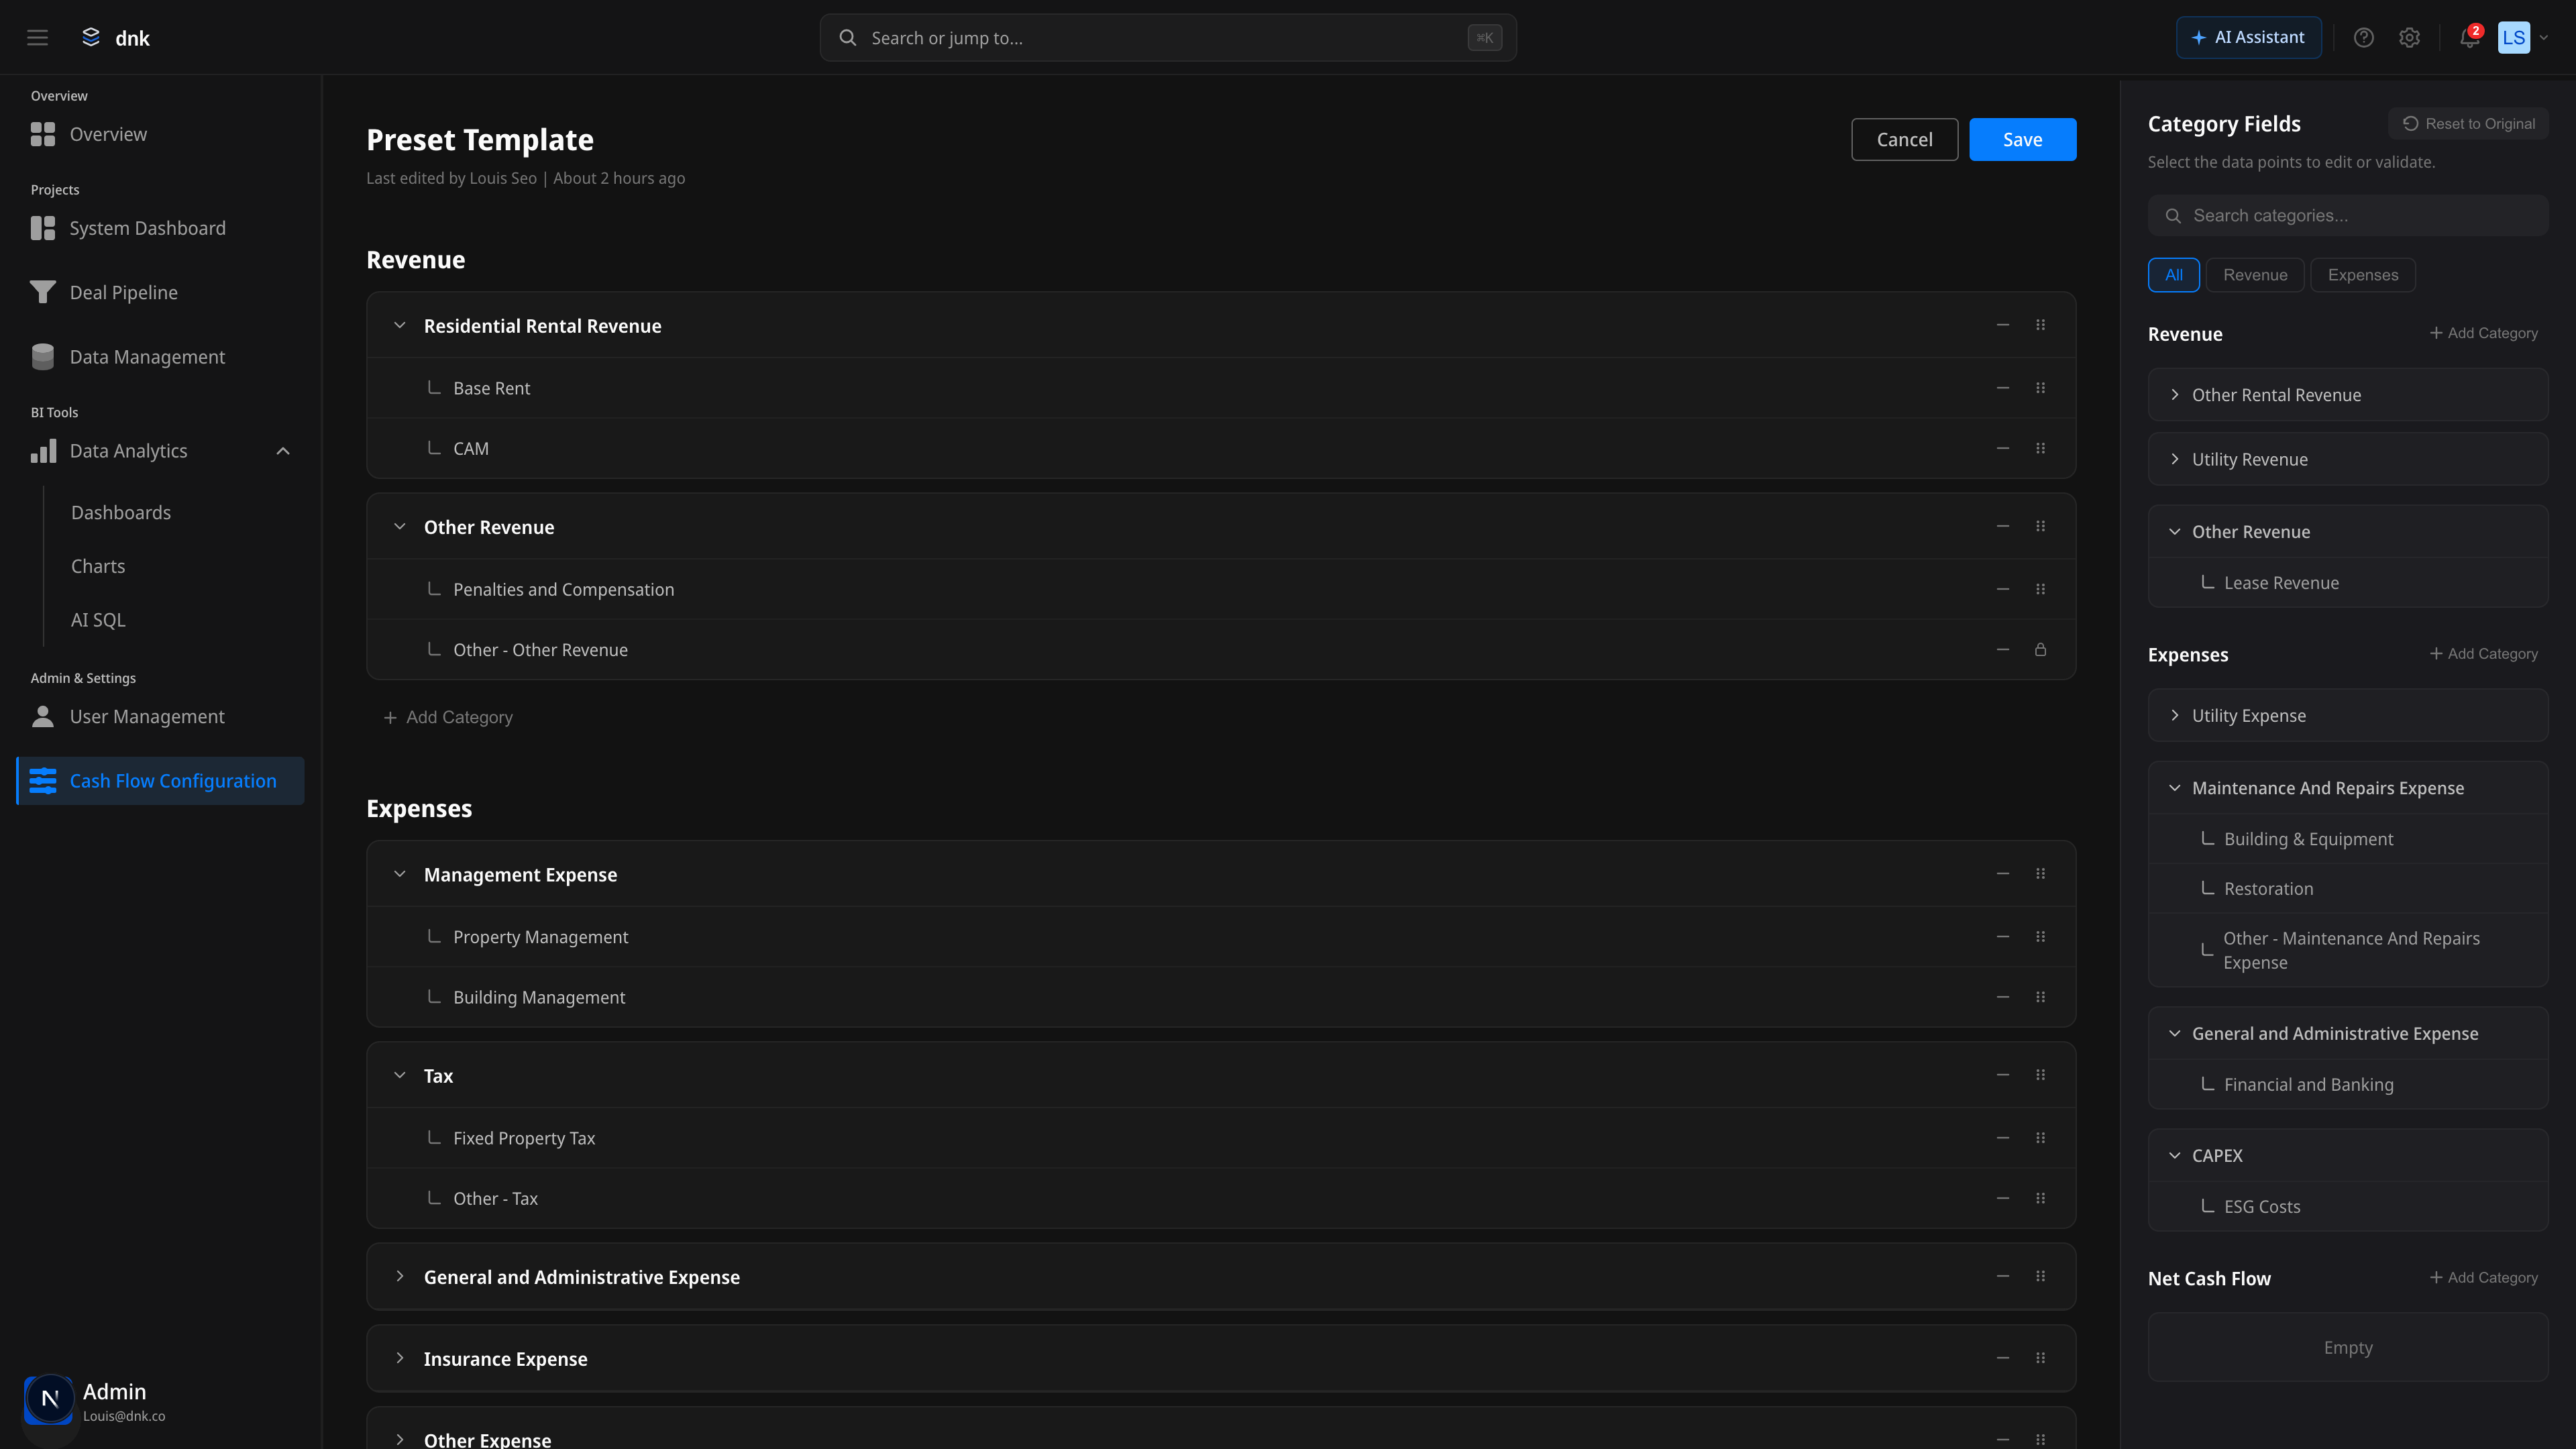Click the help question mark icon

point(2363,38)
